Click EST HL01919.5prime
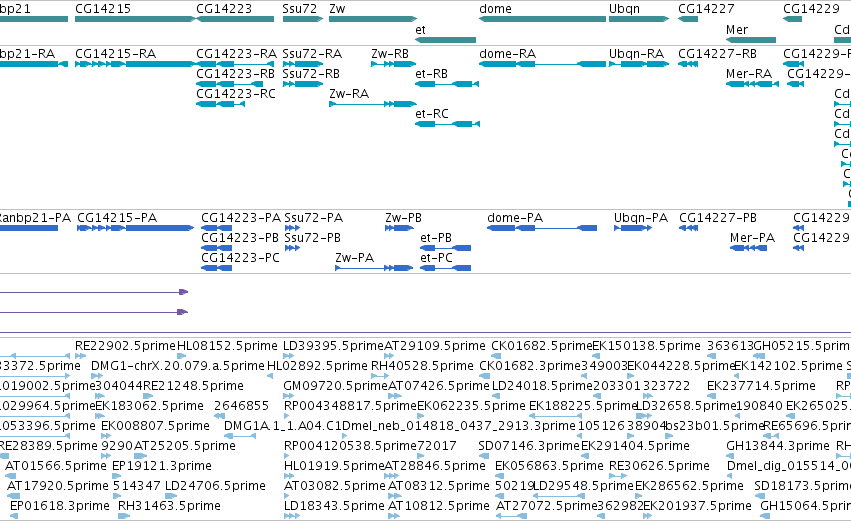The width and height of the screenshot is (851, 521). click(x=290, y=476)
